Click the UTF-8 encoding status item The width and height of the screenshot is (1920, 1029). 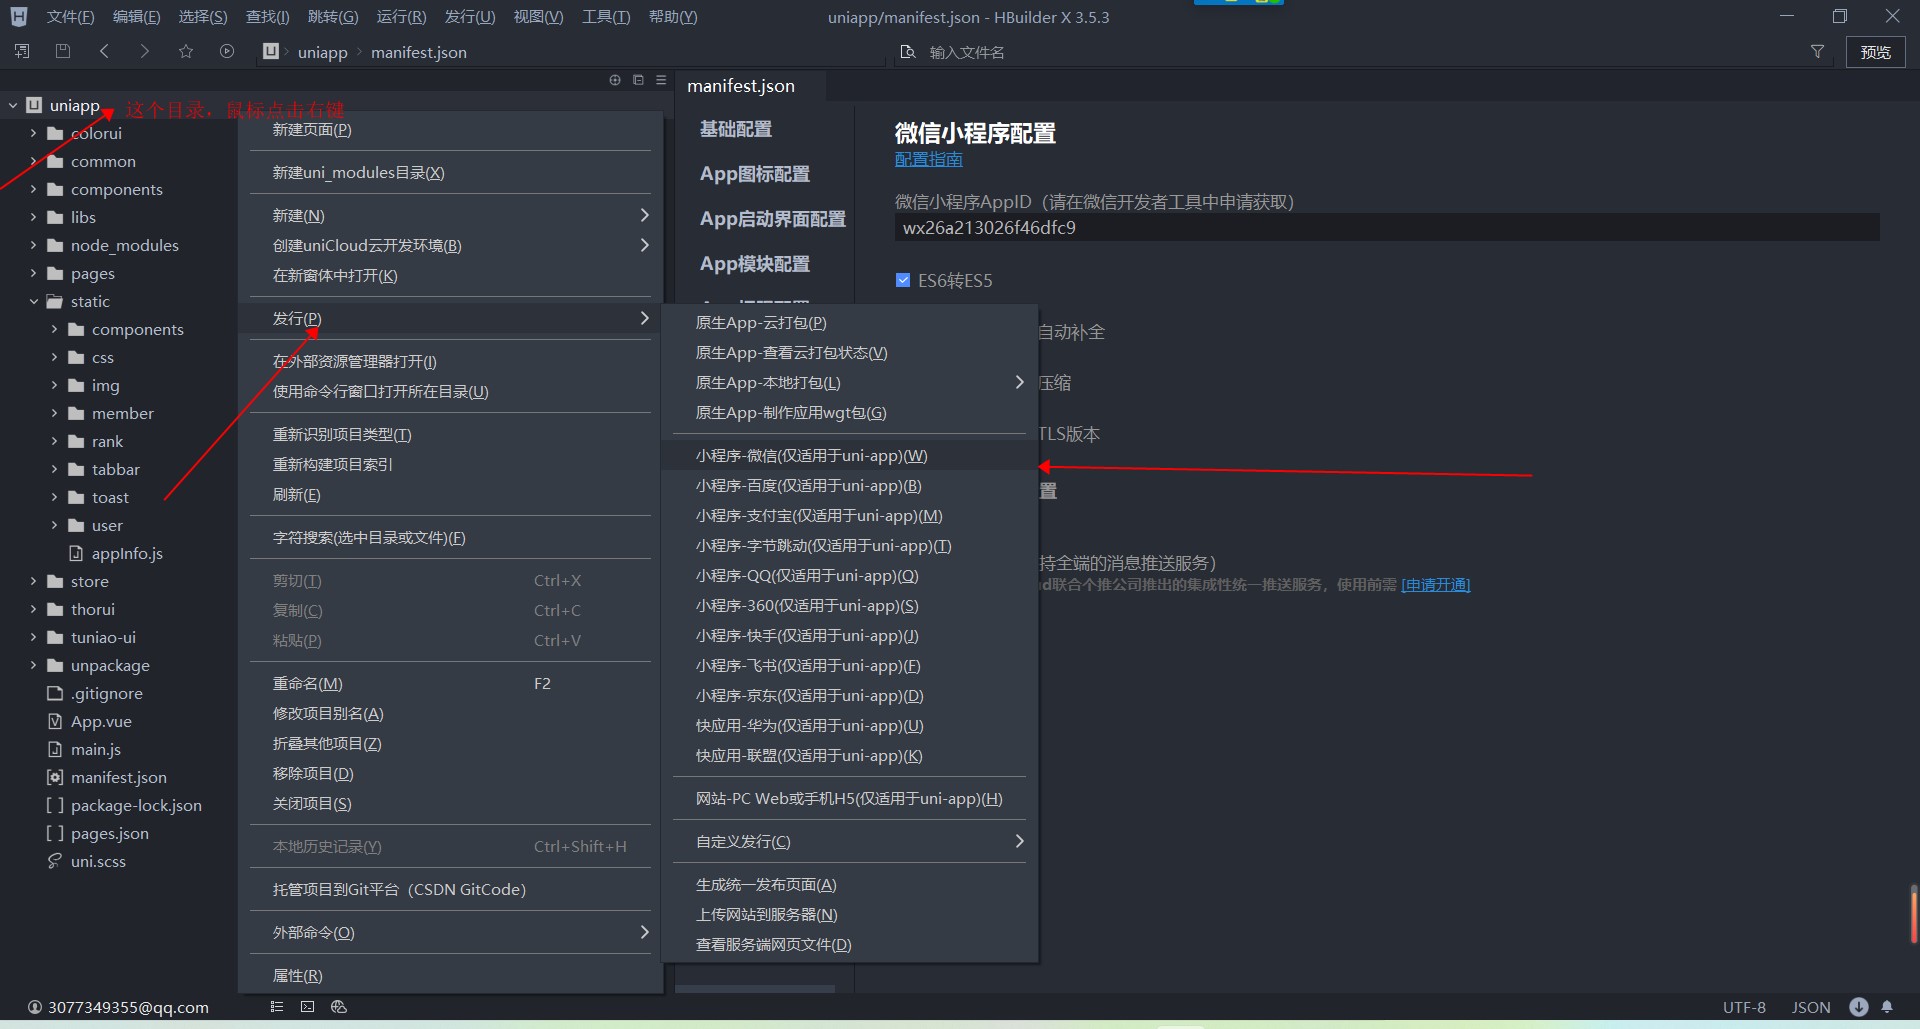(1744, 1007)
